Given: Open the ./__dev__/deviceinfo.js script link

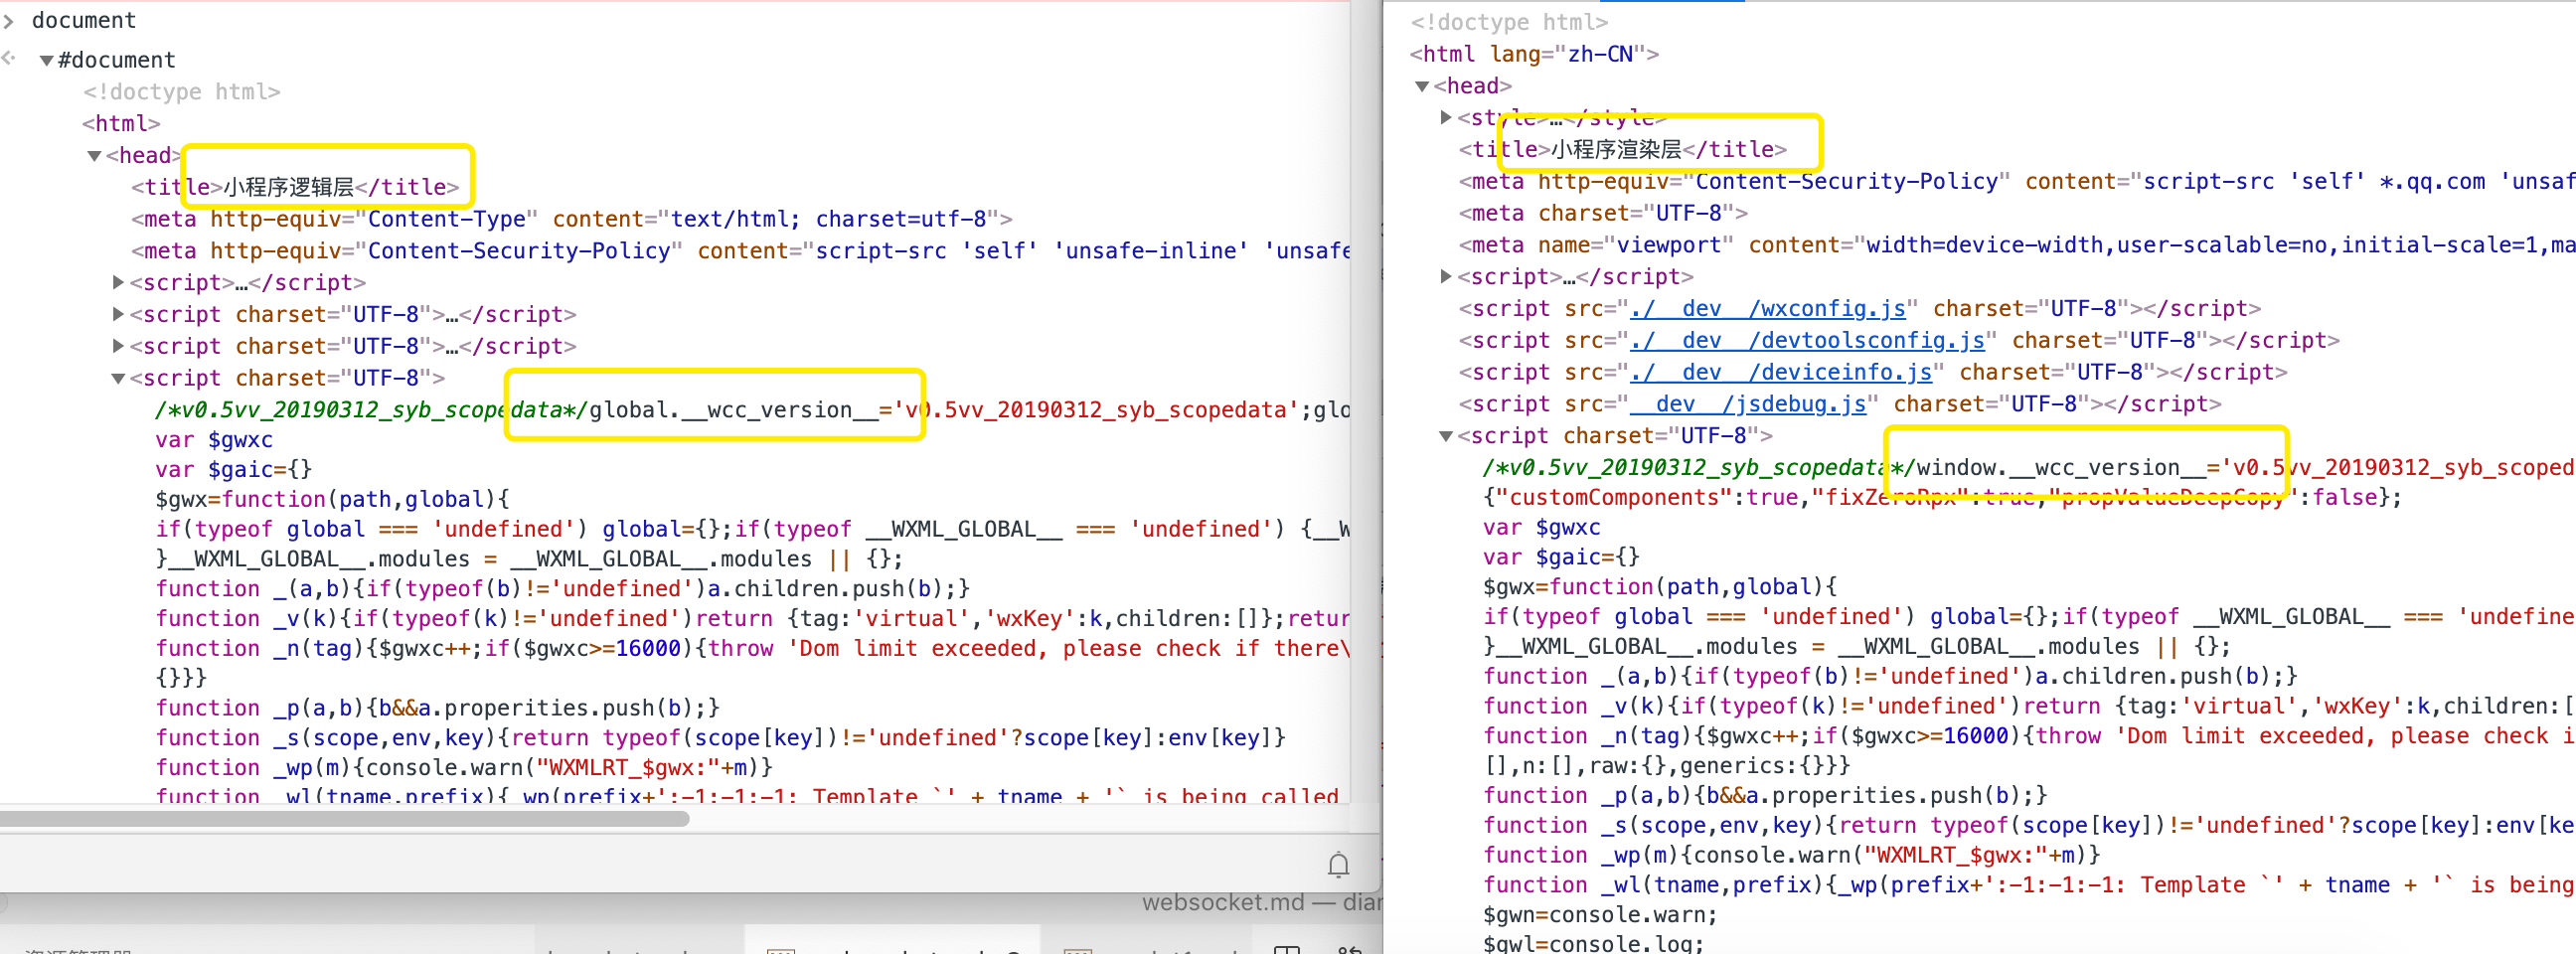Looking at the screenshot, I should (1781, 373).
